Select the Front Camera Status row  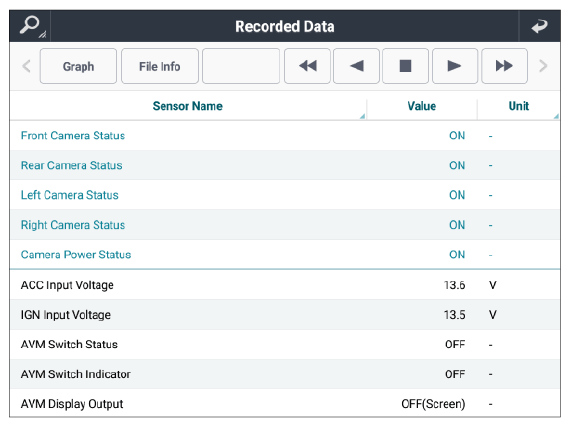pos(285,136)
